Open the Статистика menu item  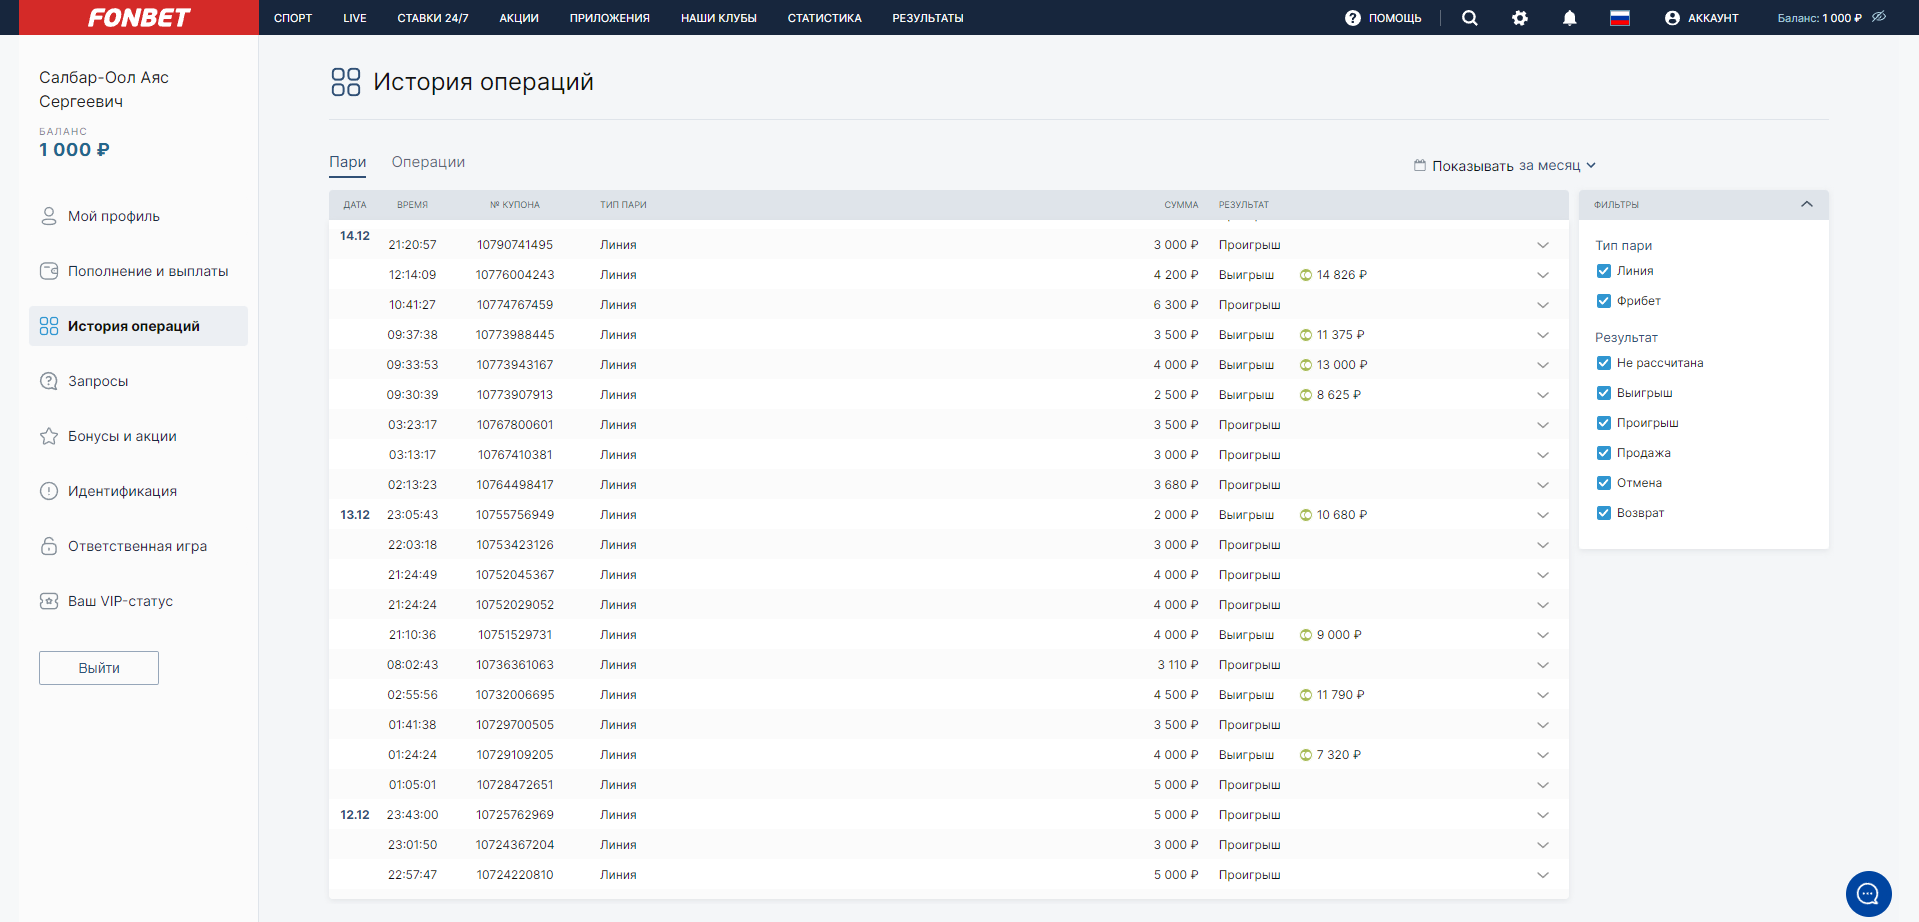pyautogui.click(x=824, y=18)
